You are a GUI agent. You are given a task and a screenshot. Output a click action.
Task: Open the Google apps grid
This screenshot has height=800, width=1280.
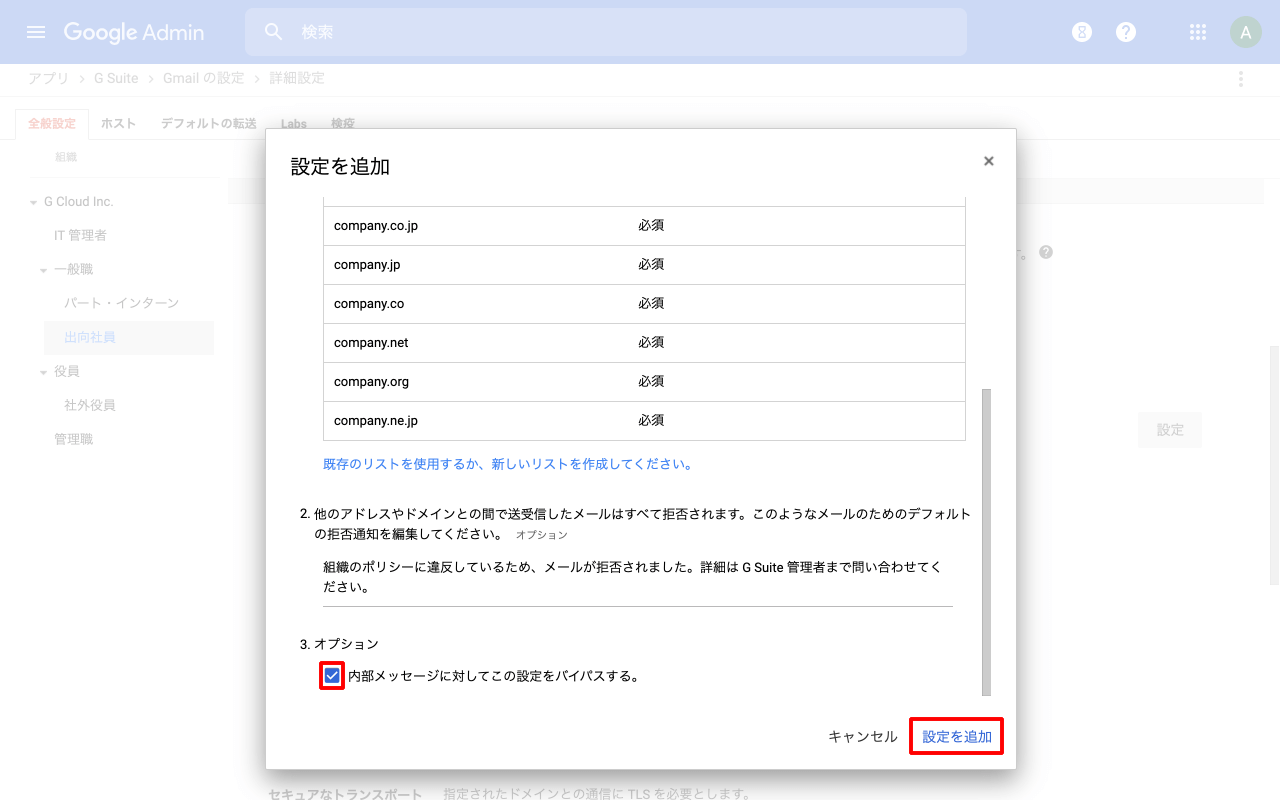[x=1198, y=32]
